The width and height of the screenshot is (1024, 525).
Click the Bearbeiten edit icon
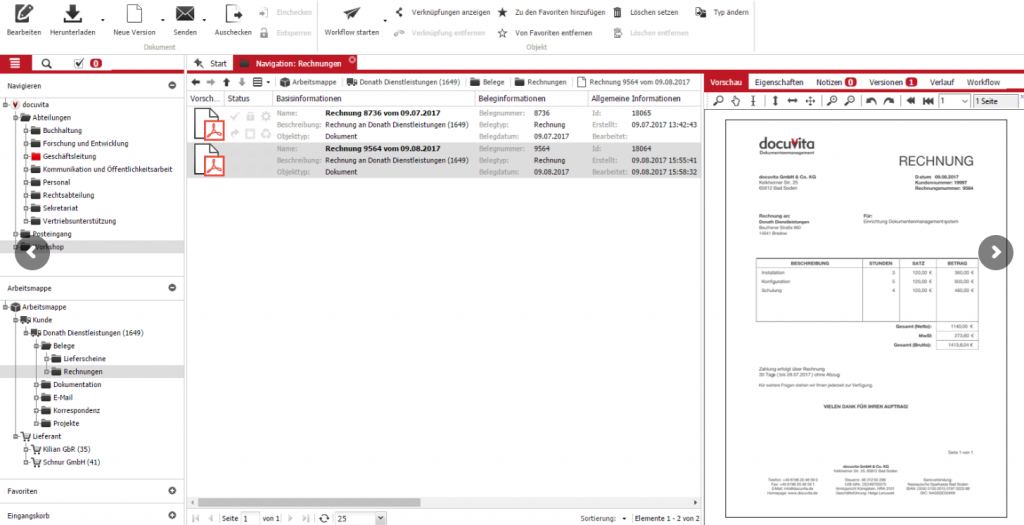click(x=22, y=14)
